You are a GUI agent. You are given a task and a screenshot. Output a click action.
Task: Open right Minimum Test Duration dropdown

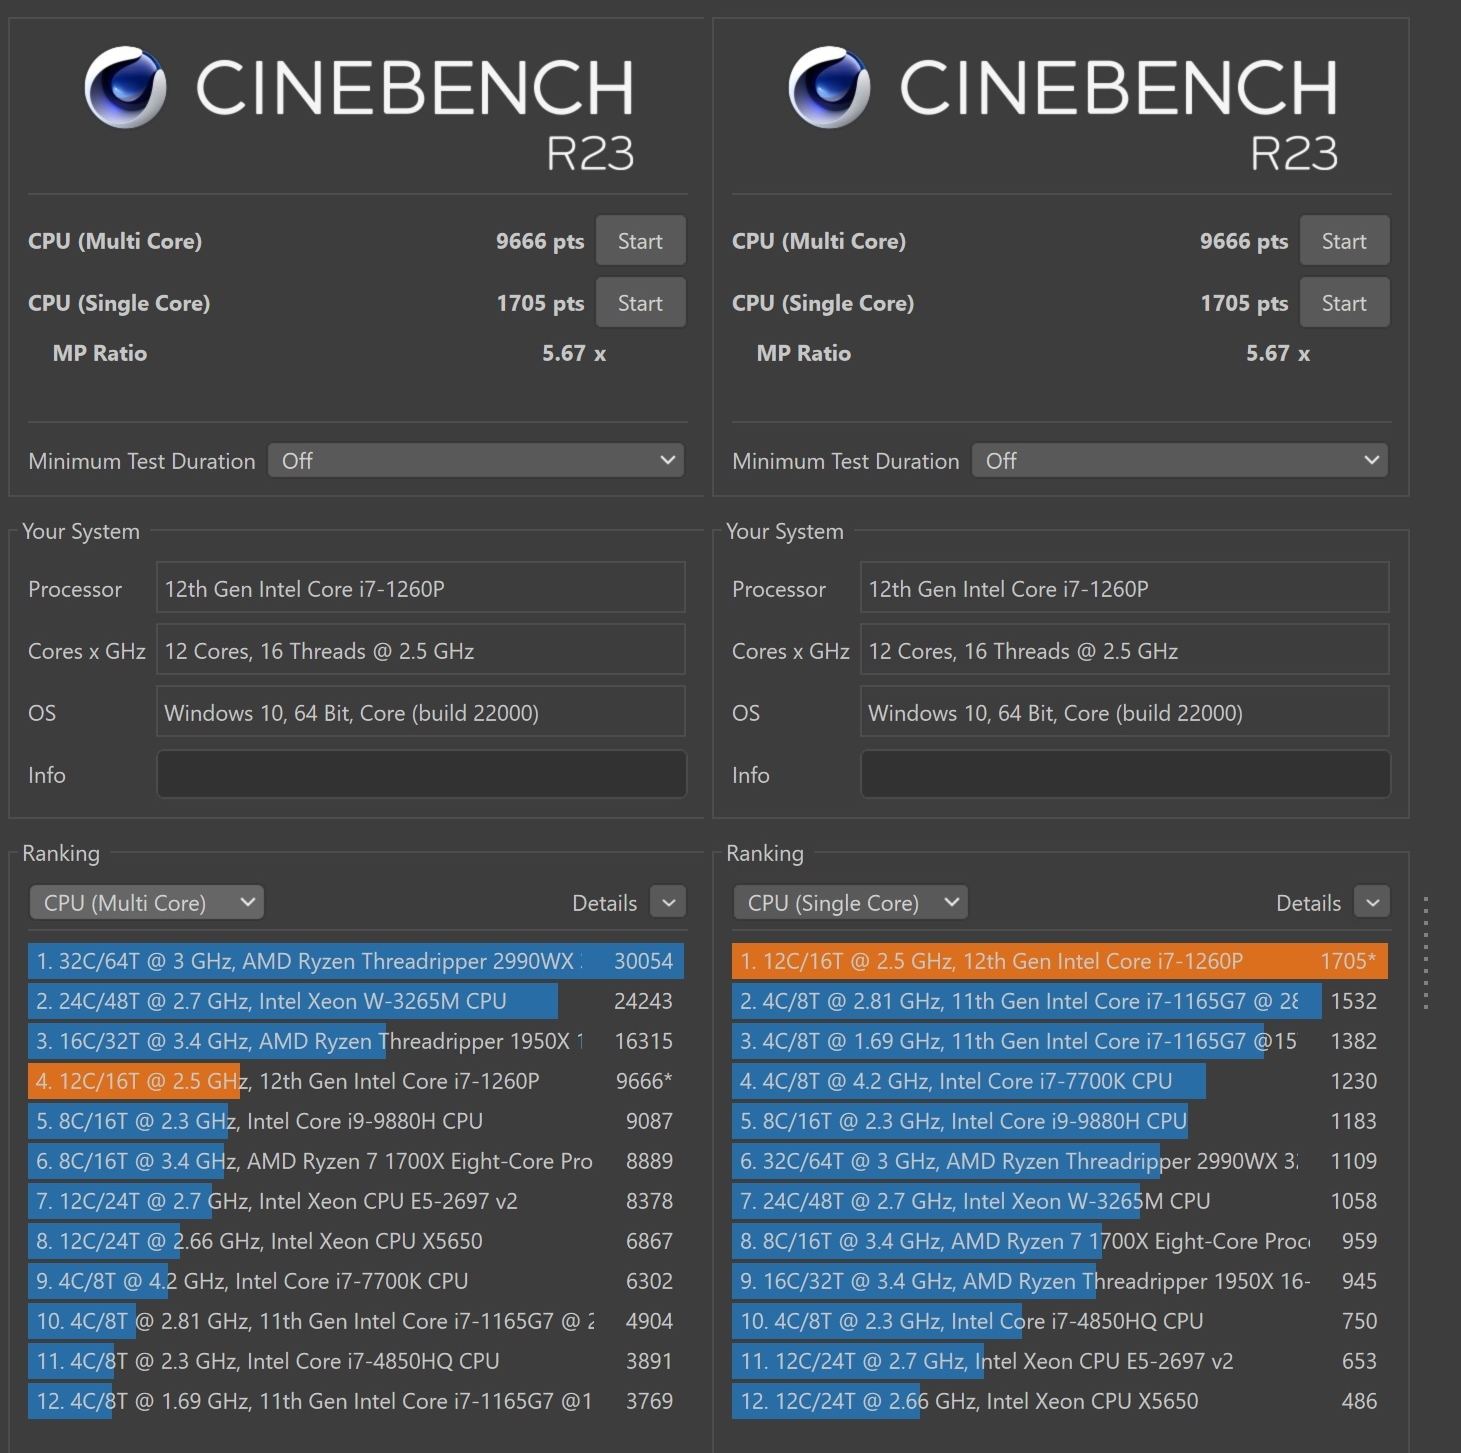1180,461
